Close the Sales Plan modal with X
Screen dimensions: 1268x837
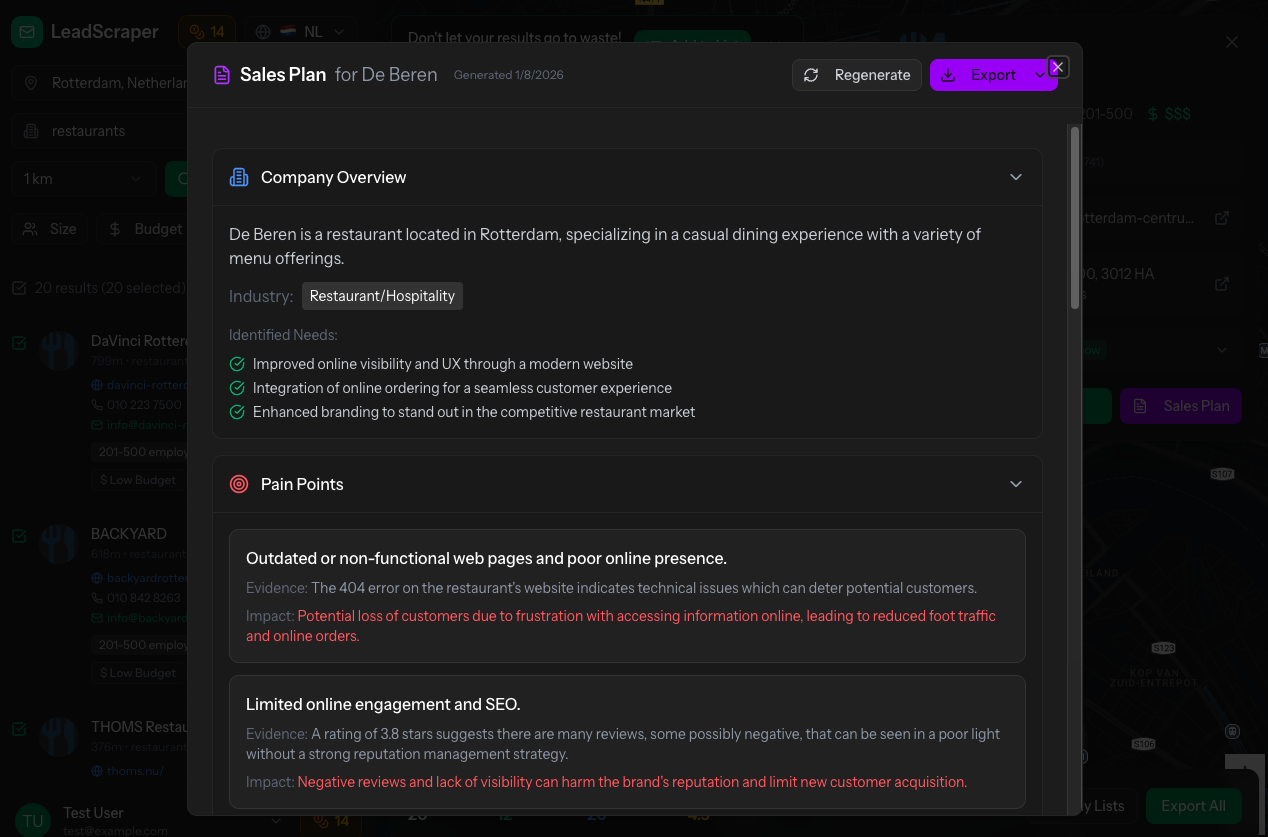(1058, 67)
